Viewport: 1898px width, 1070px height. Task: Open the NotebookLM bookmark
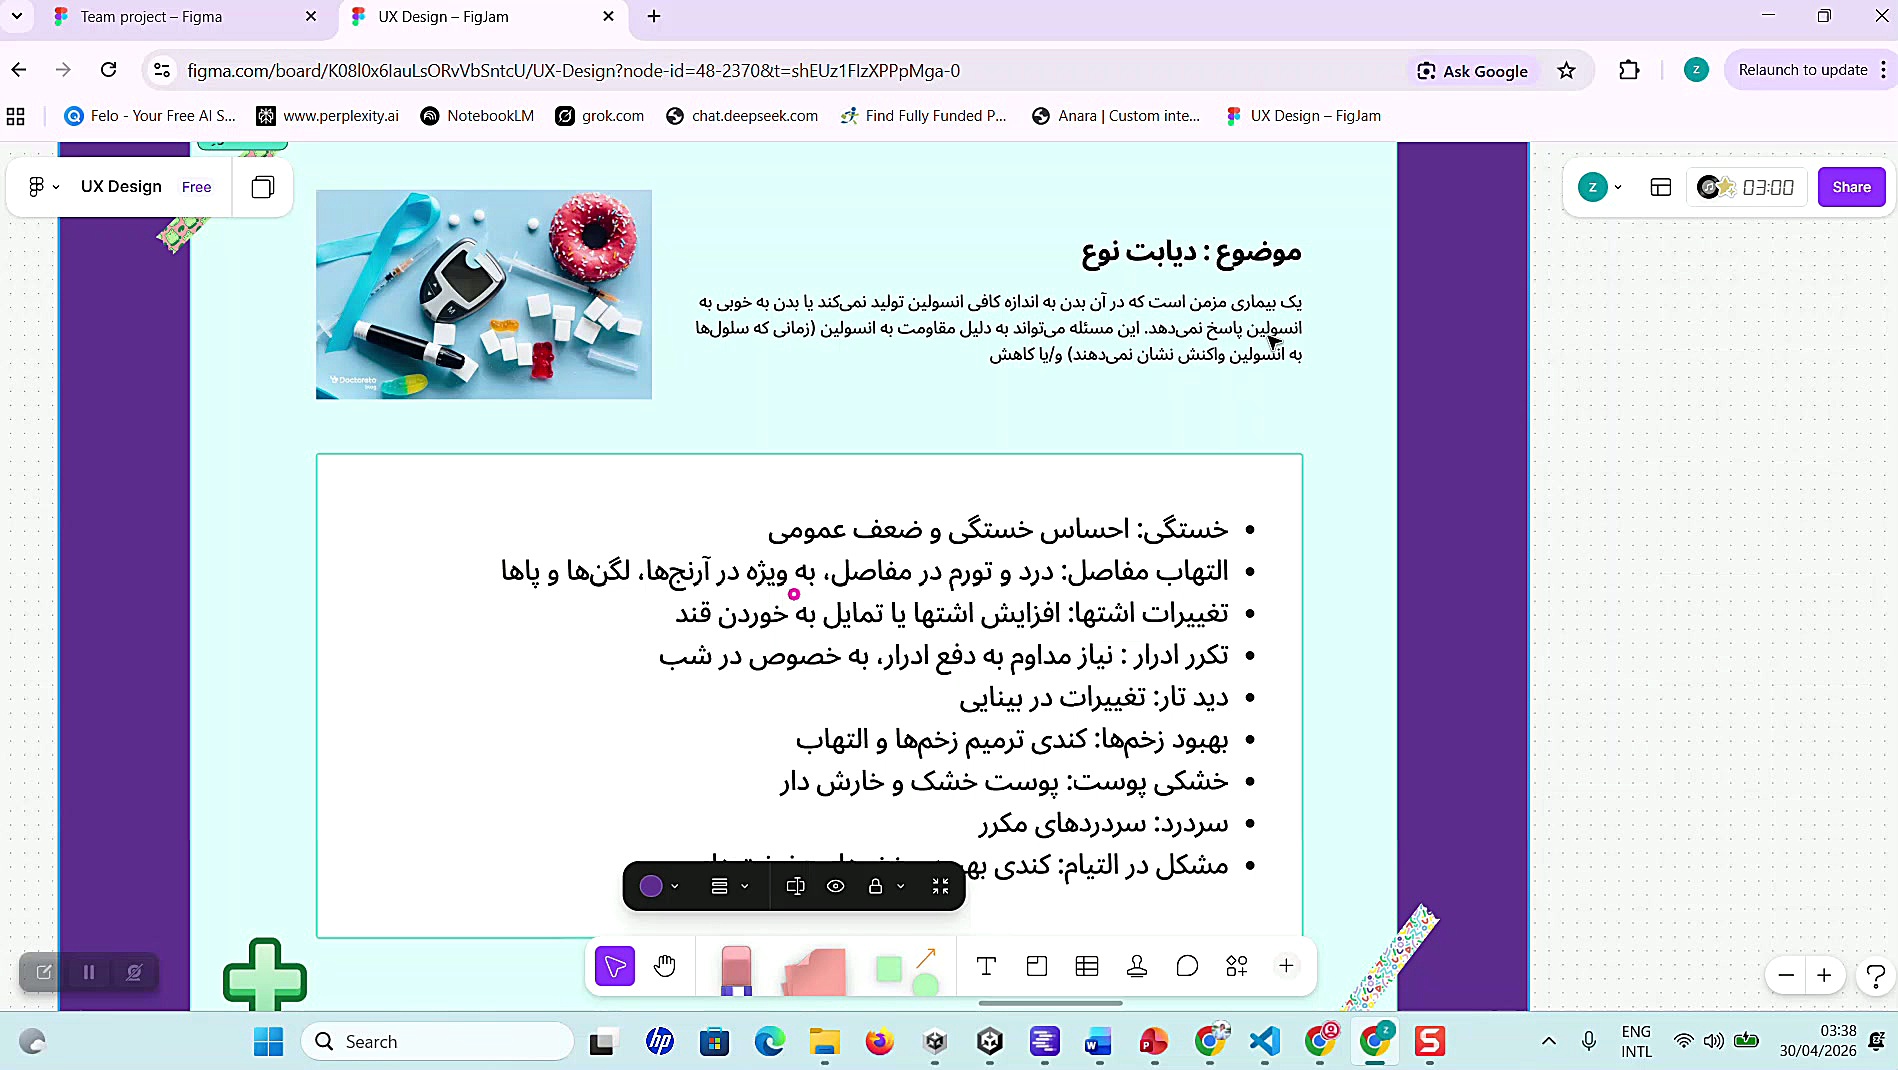(x=478, y=116)
